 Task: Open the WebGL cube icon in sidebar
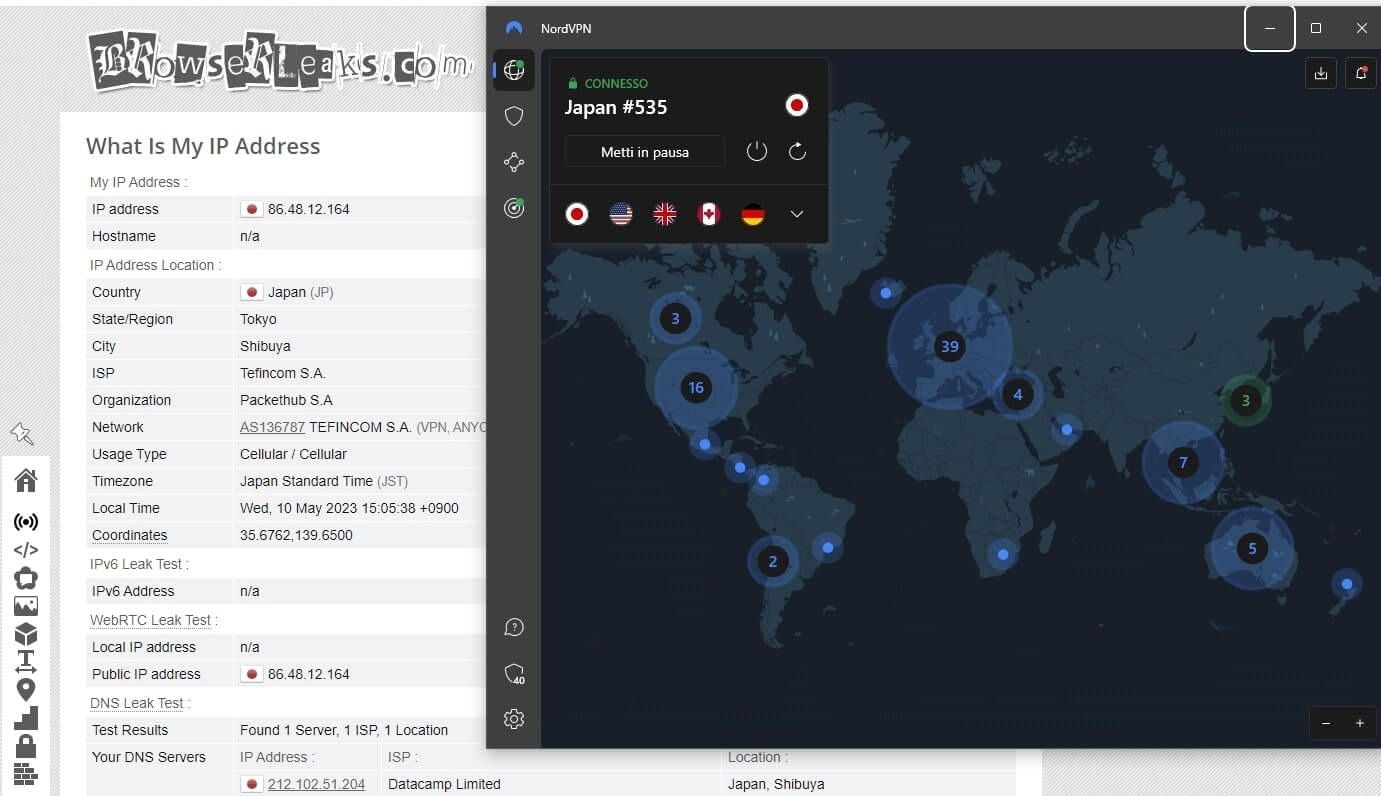pos(26,634)
